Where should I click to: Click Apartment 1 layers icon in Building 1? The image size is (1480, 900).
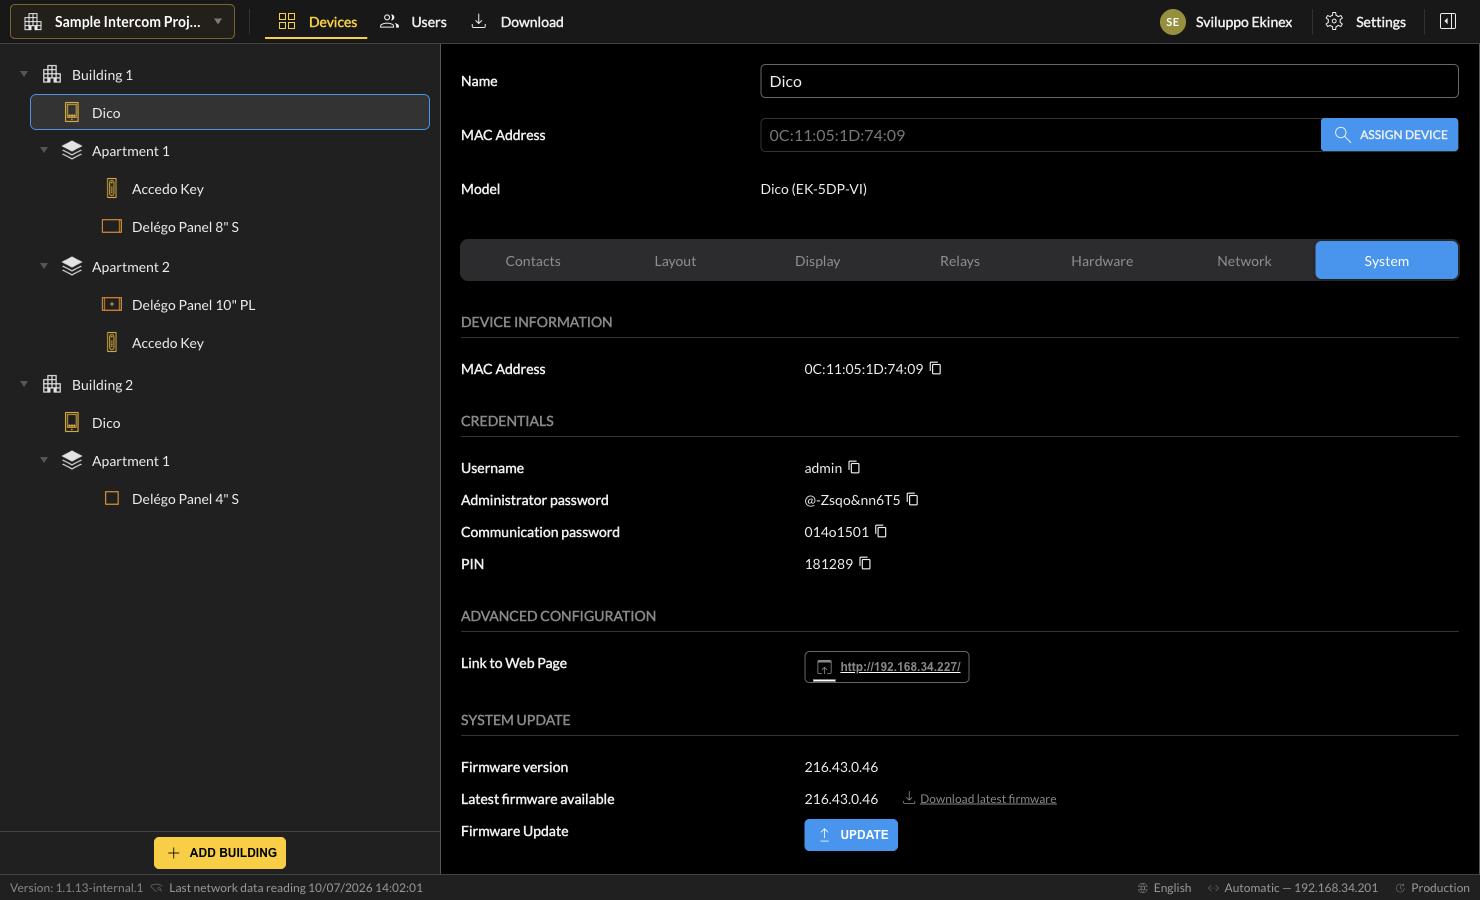pyautogui.click(x=72, y=150)
